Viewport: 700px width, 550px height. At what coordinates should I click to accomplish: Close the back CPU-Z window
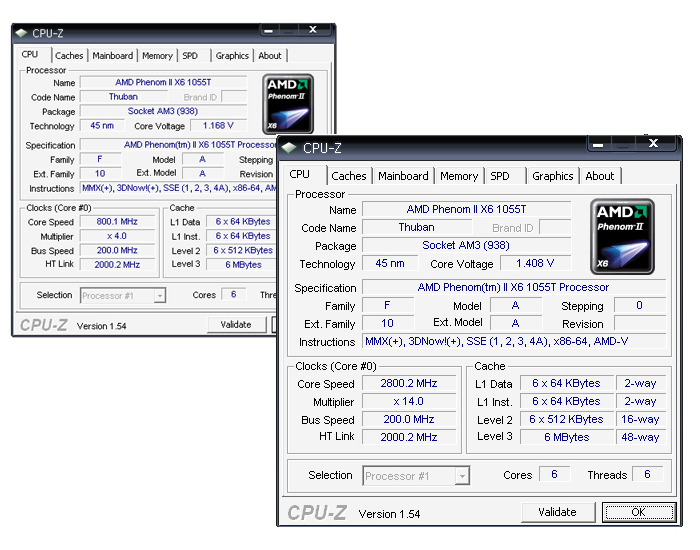(x=313, y=30)
